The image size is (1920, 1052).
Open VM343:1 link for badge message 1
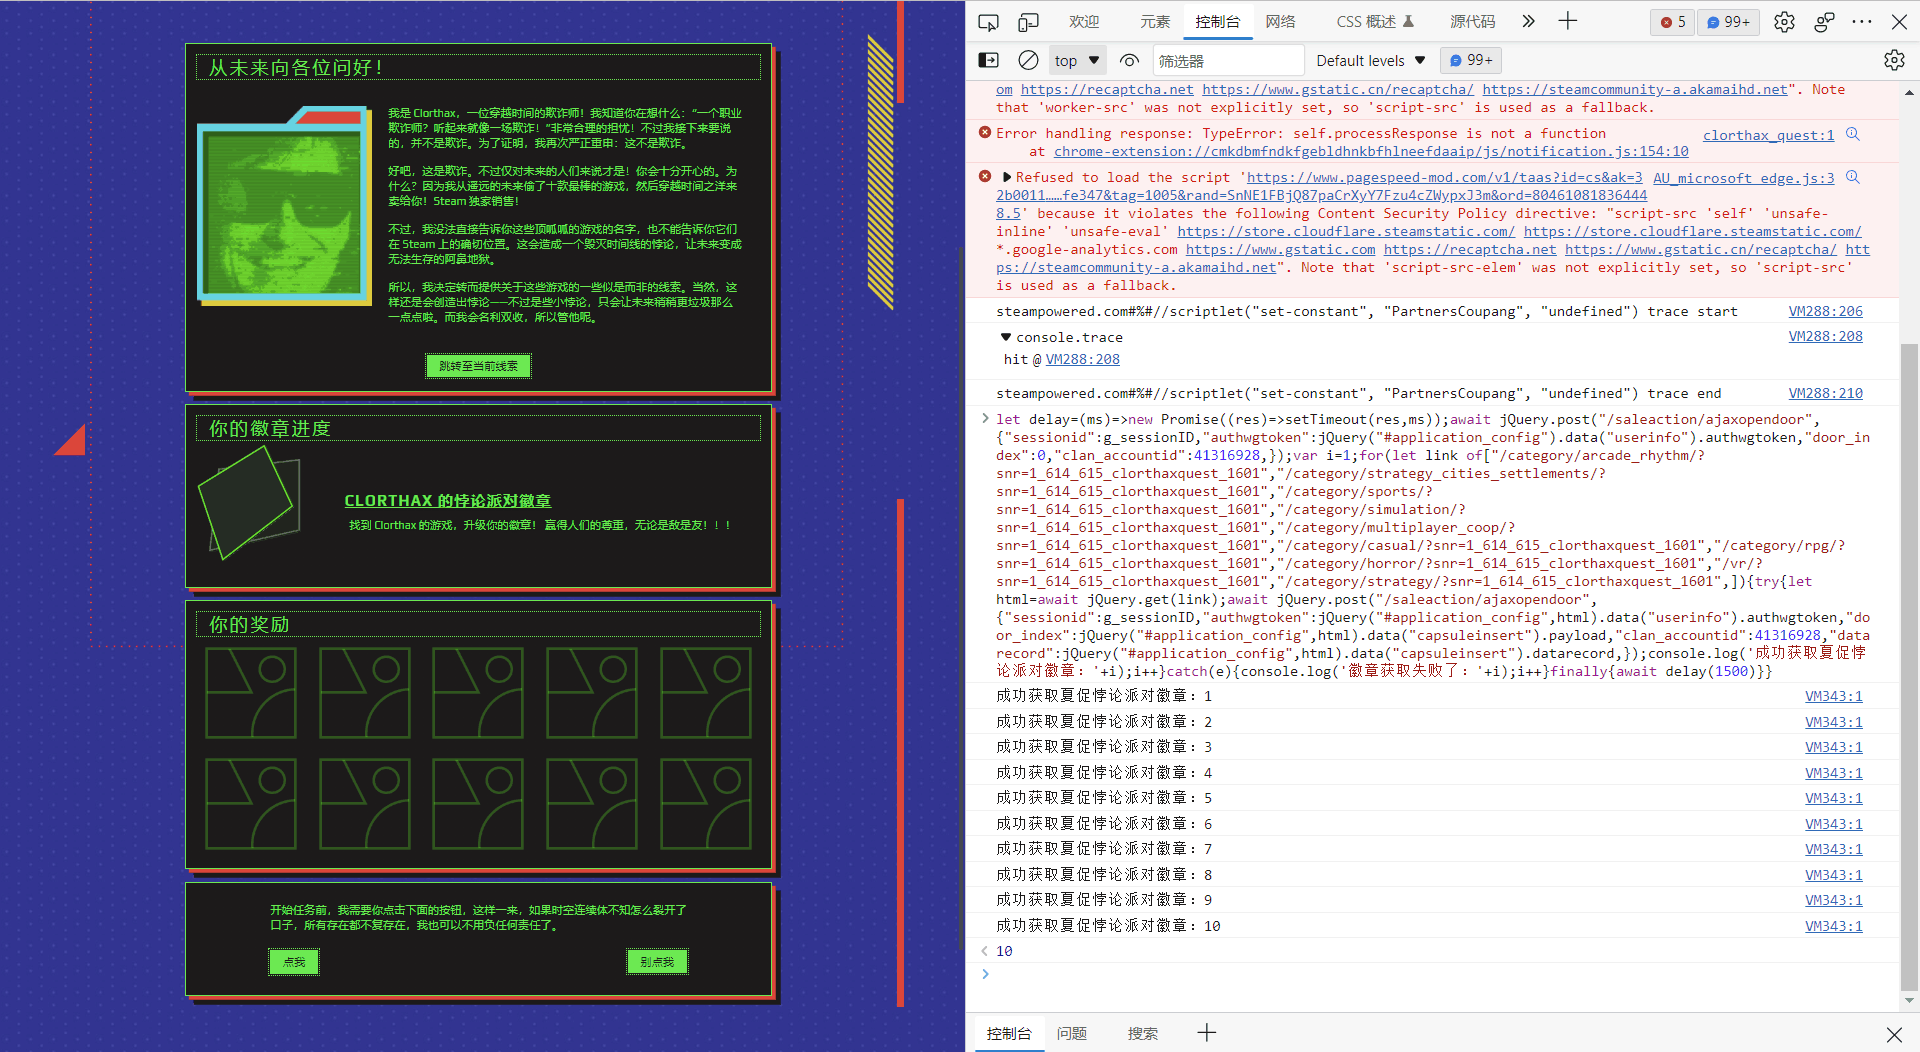click(1834, 696)
